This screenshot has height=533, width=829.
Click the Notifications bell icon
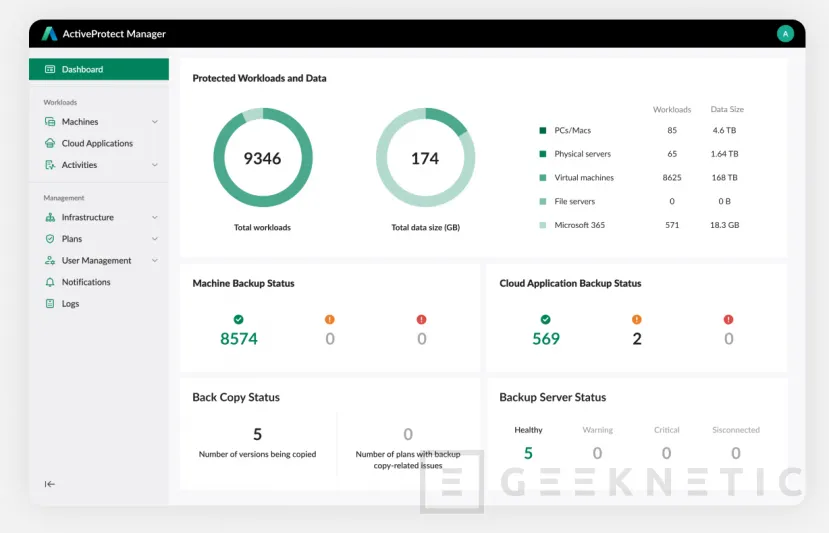(50, 282)
